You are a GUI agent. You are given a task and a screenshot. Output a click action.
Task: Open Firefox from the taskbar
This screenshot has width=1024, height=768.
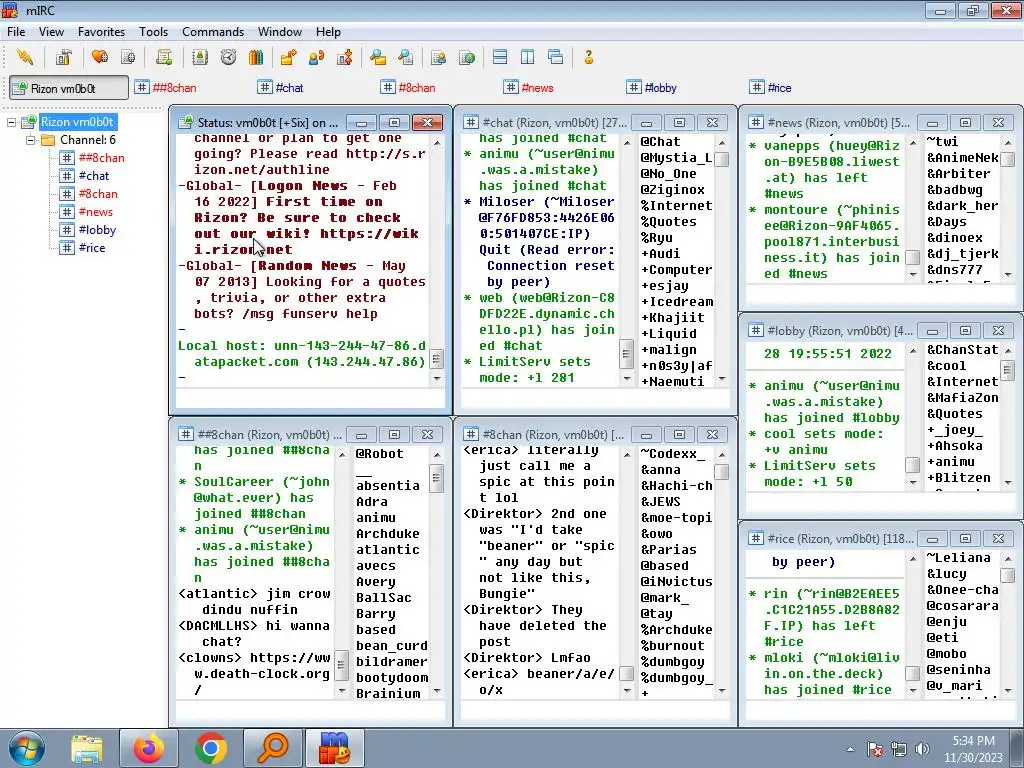(x=149, y=748)
